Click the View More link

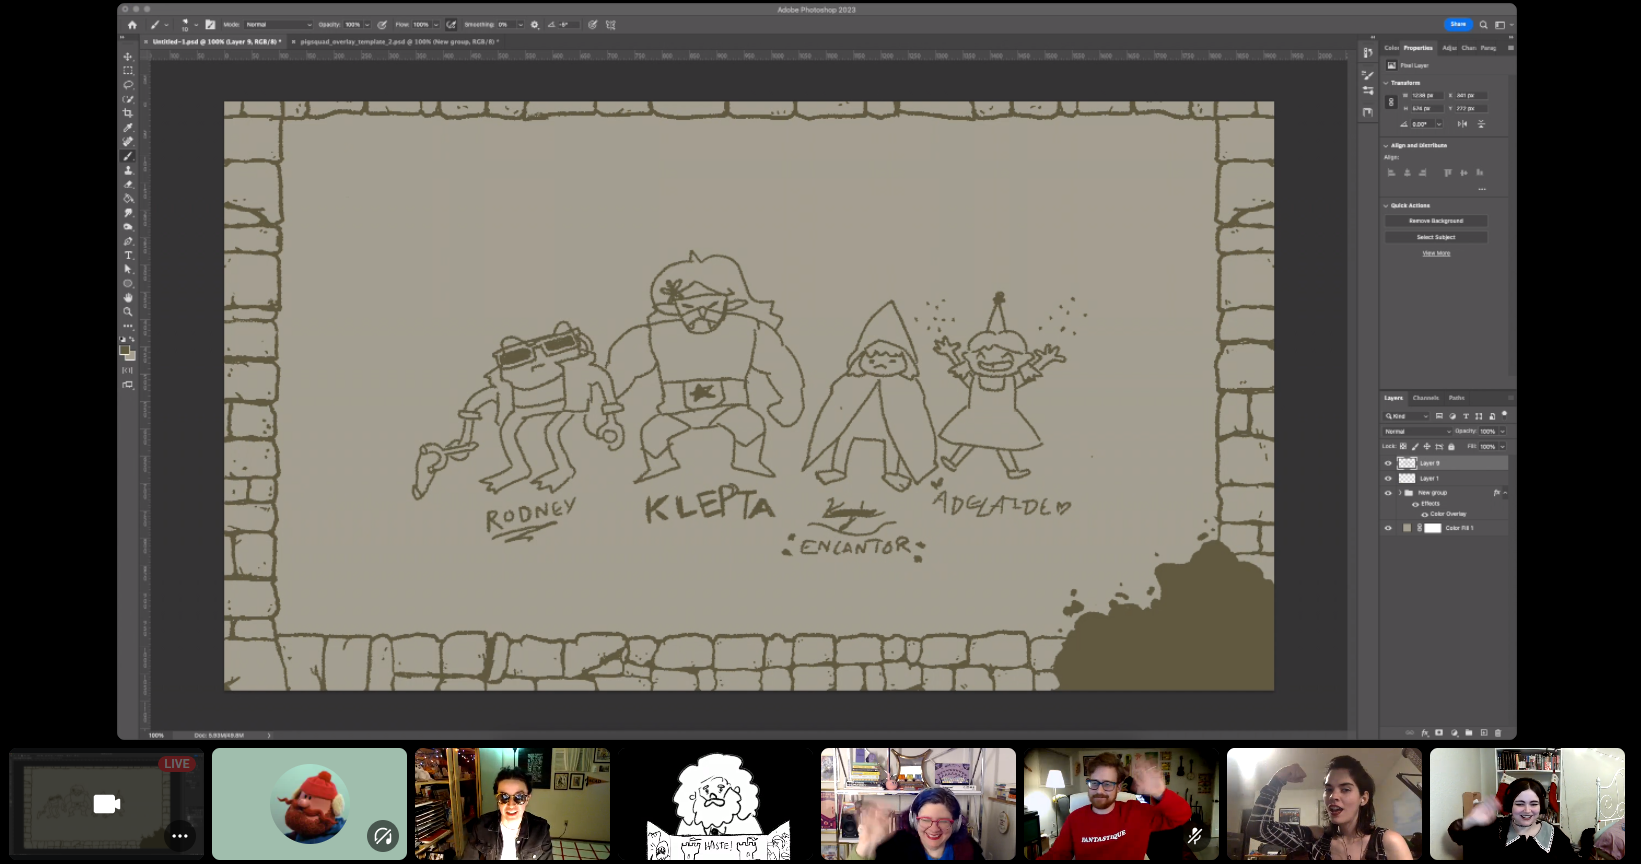[1436, 254]
